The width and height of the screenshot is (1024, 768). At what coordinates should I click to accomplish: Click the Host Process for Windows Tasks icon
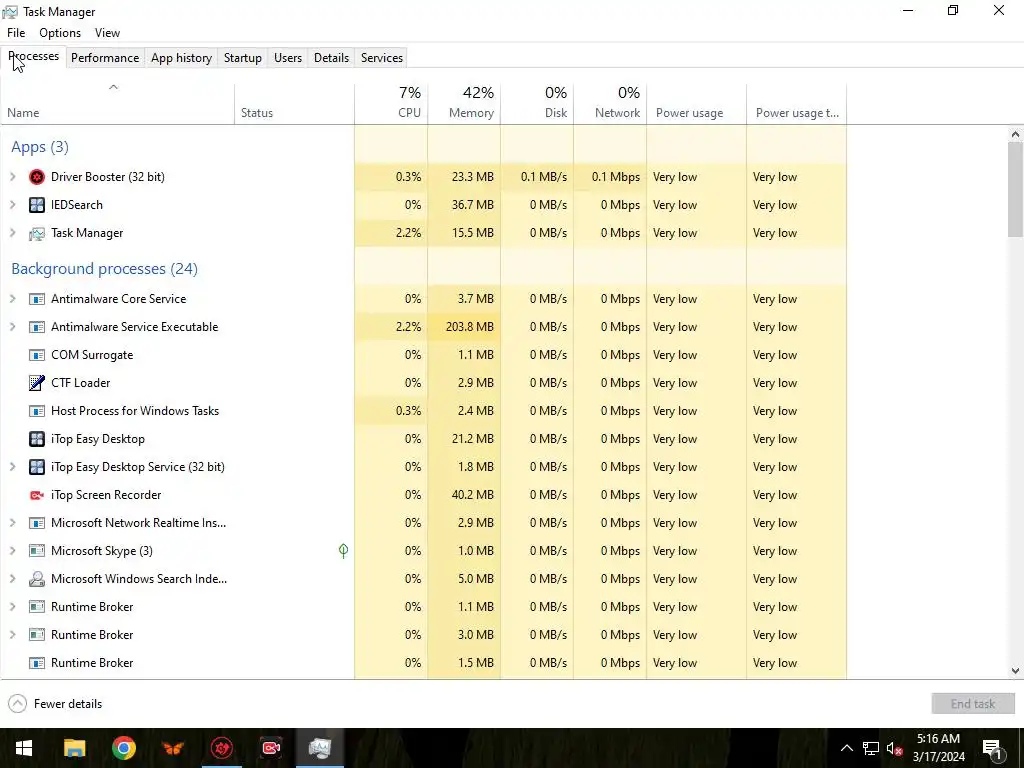pos(37,411)
